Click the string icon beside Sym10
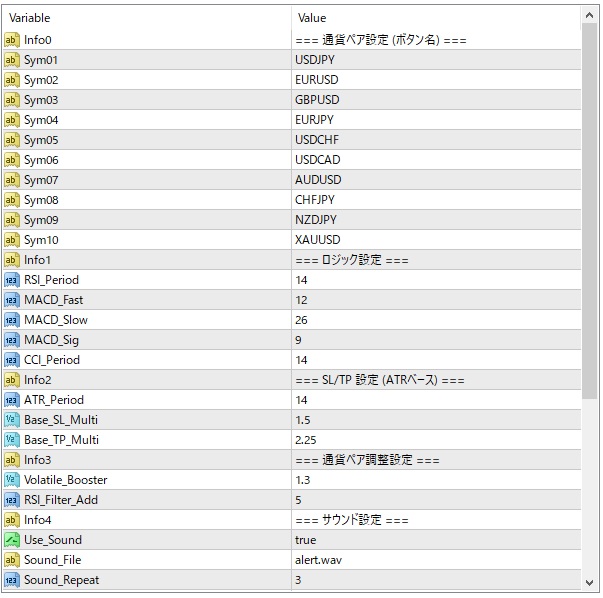The width and height of the screenshot is (603, 598). [12, 240]
